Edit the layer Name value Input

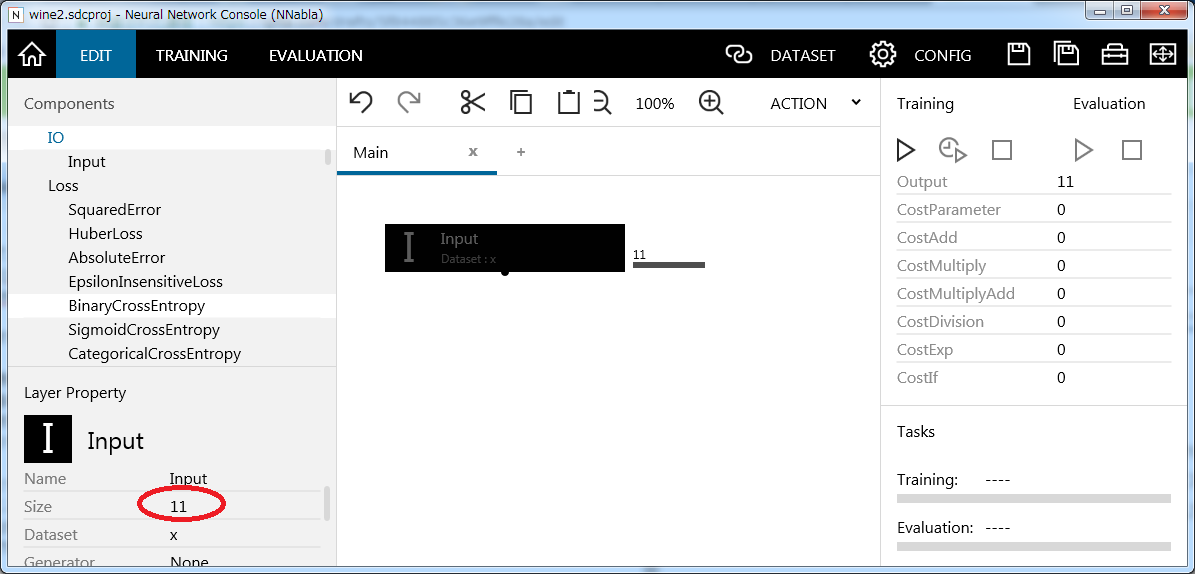[188, 479]
